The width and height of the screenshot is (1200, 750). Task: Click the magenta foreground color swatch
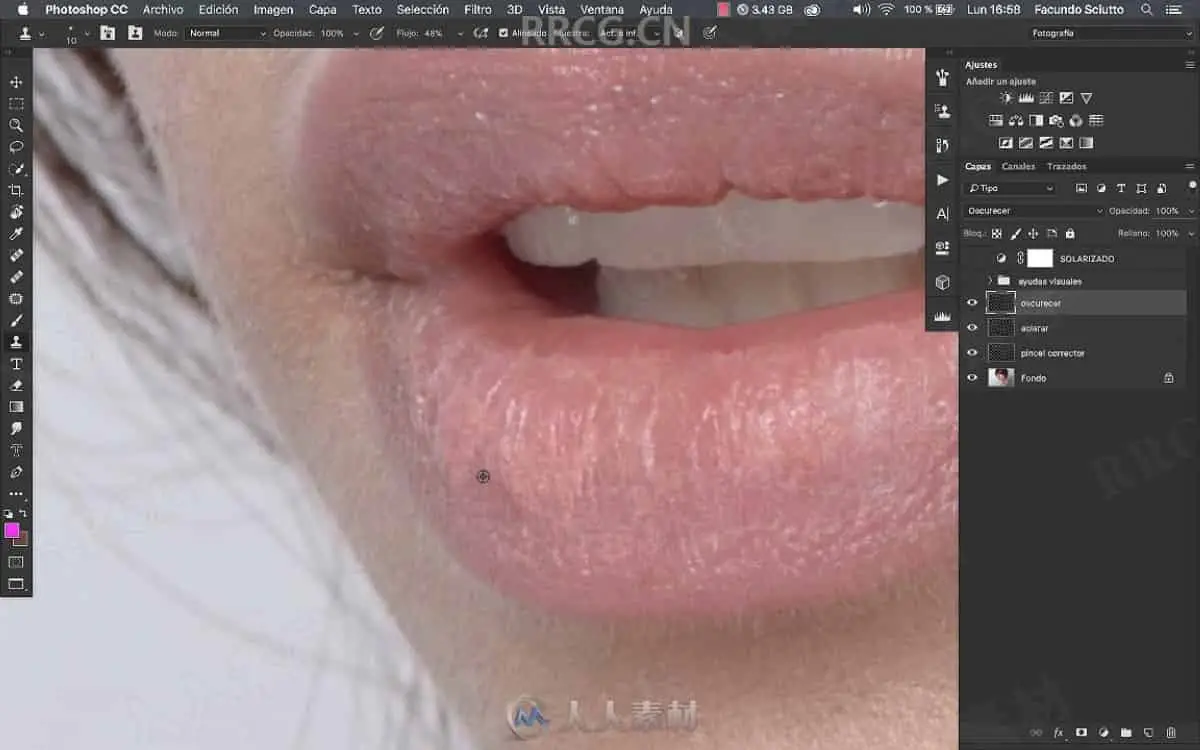click(x=12, y=530)
